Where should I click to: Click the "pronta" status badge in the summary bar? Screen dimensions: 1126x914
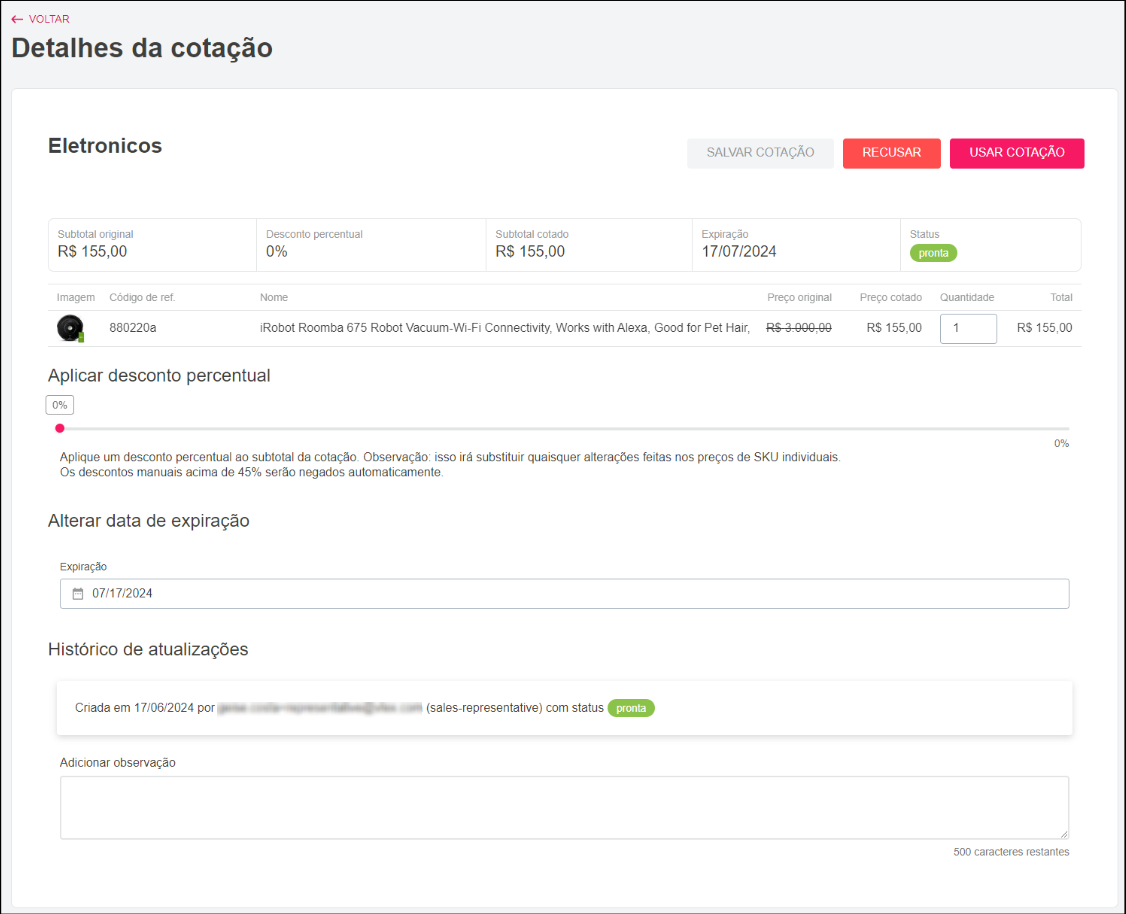point(933,253)
